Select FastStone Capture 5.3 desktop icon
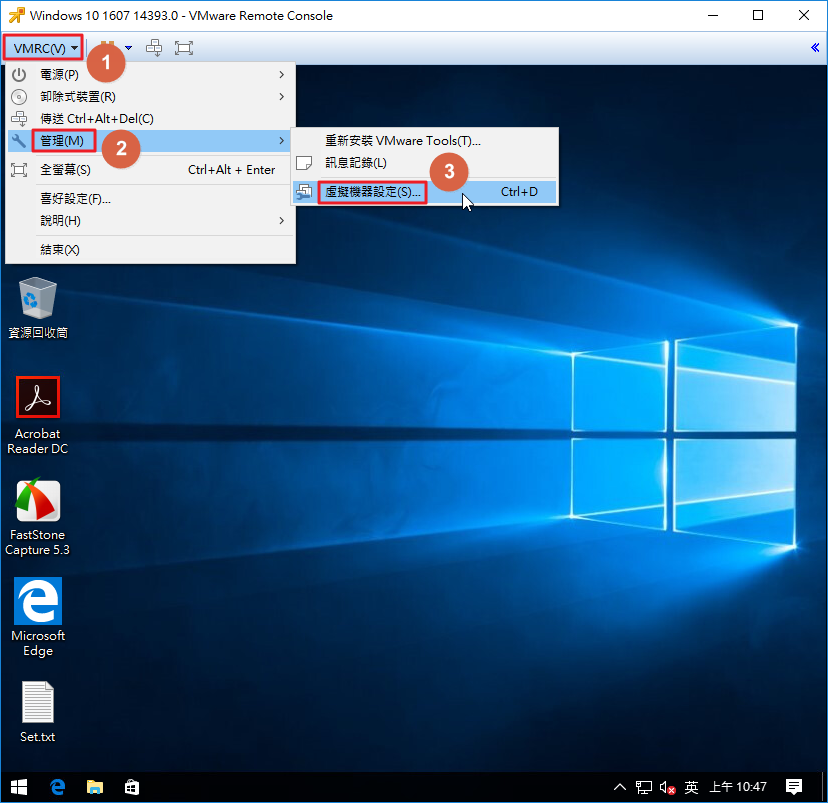This screenshot has height=803, width=828. (x=37, y=517)
